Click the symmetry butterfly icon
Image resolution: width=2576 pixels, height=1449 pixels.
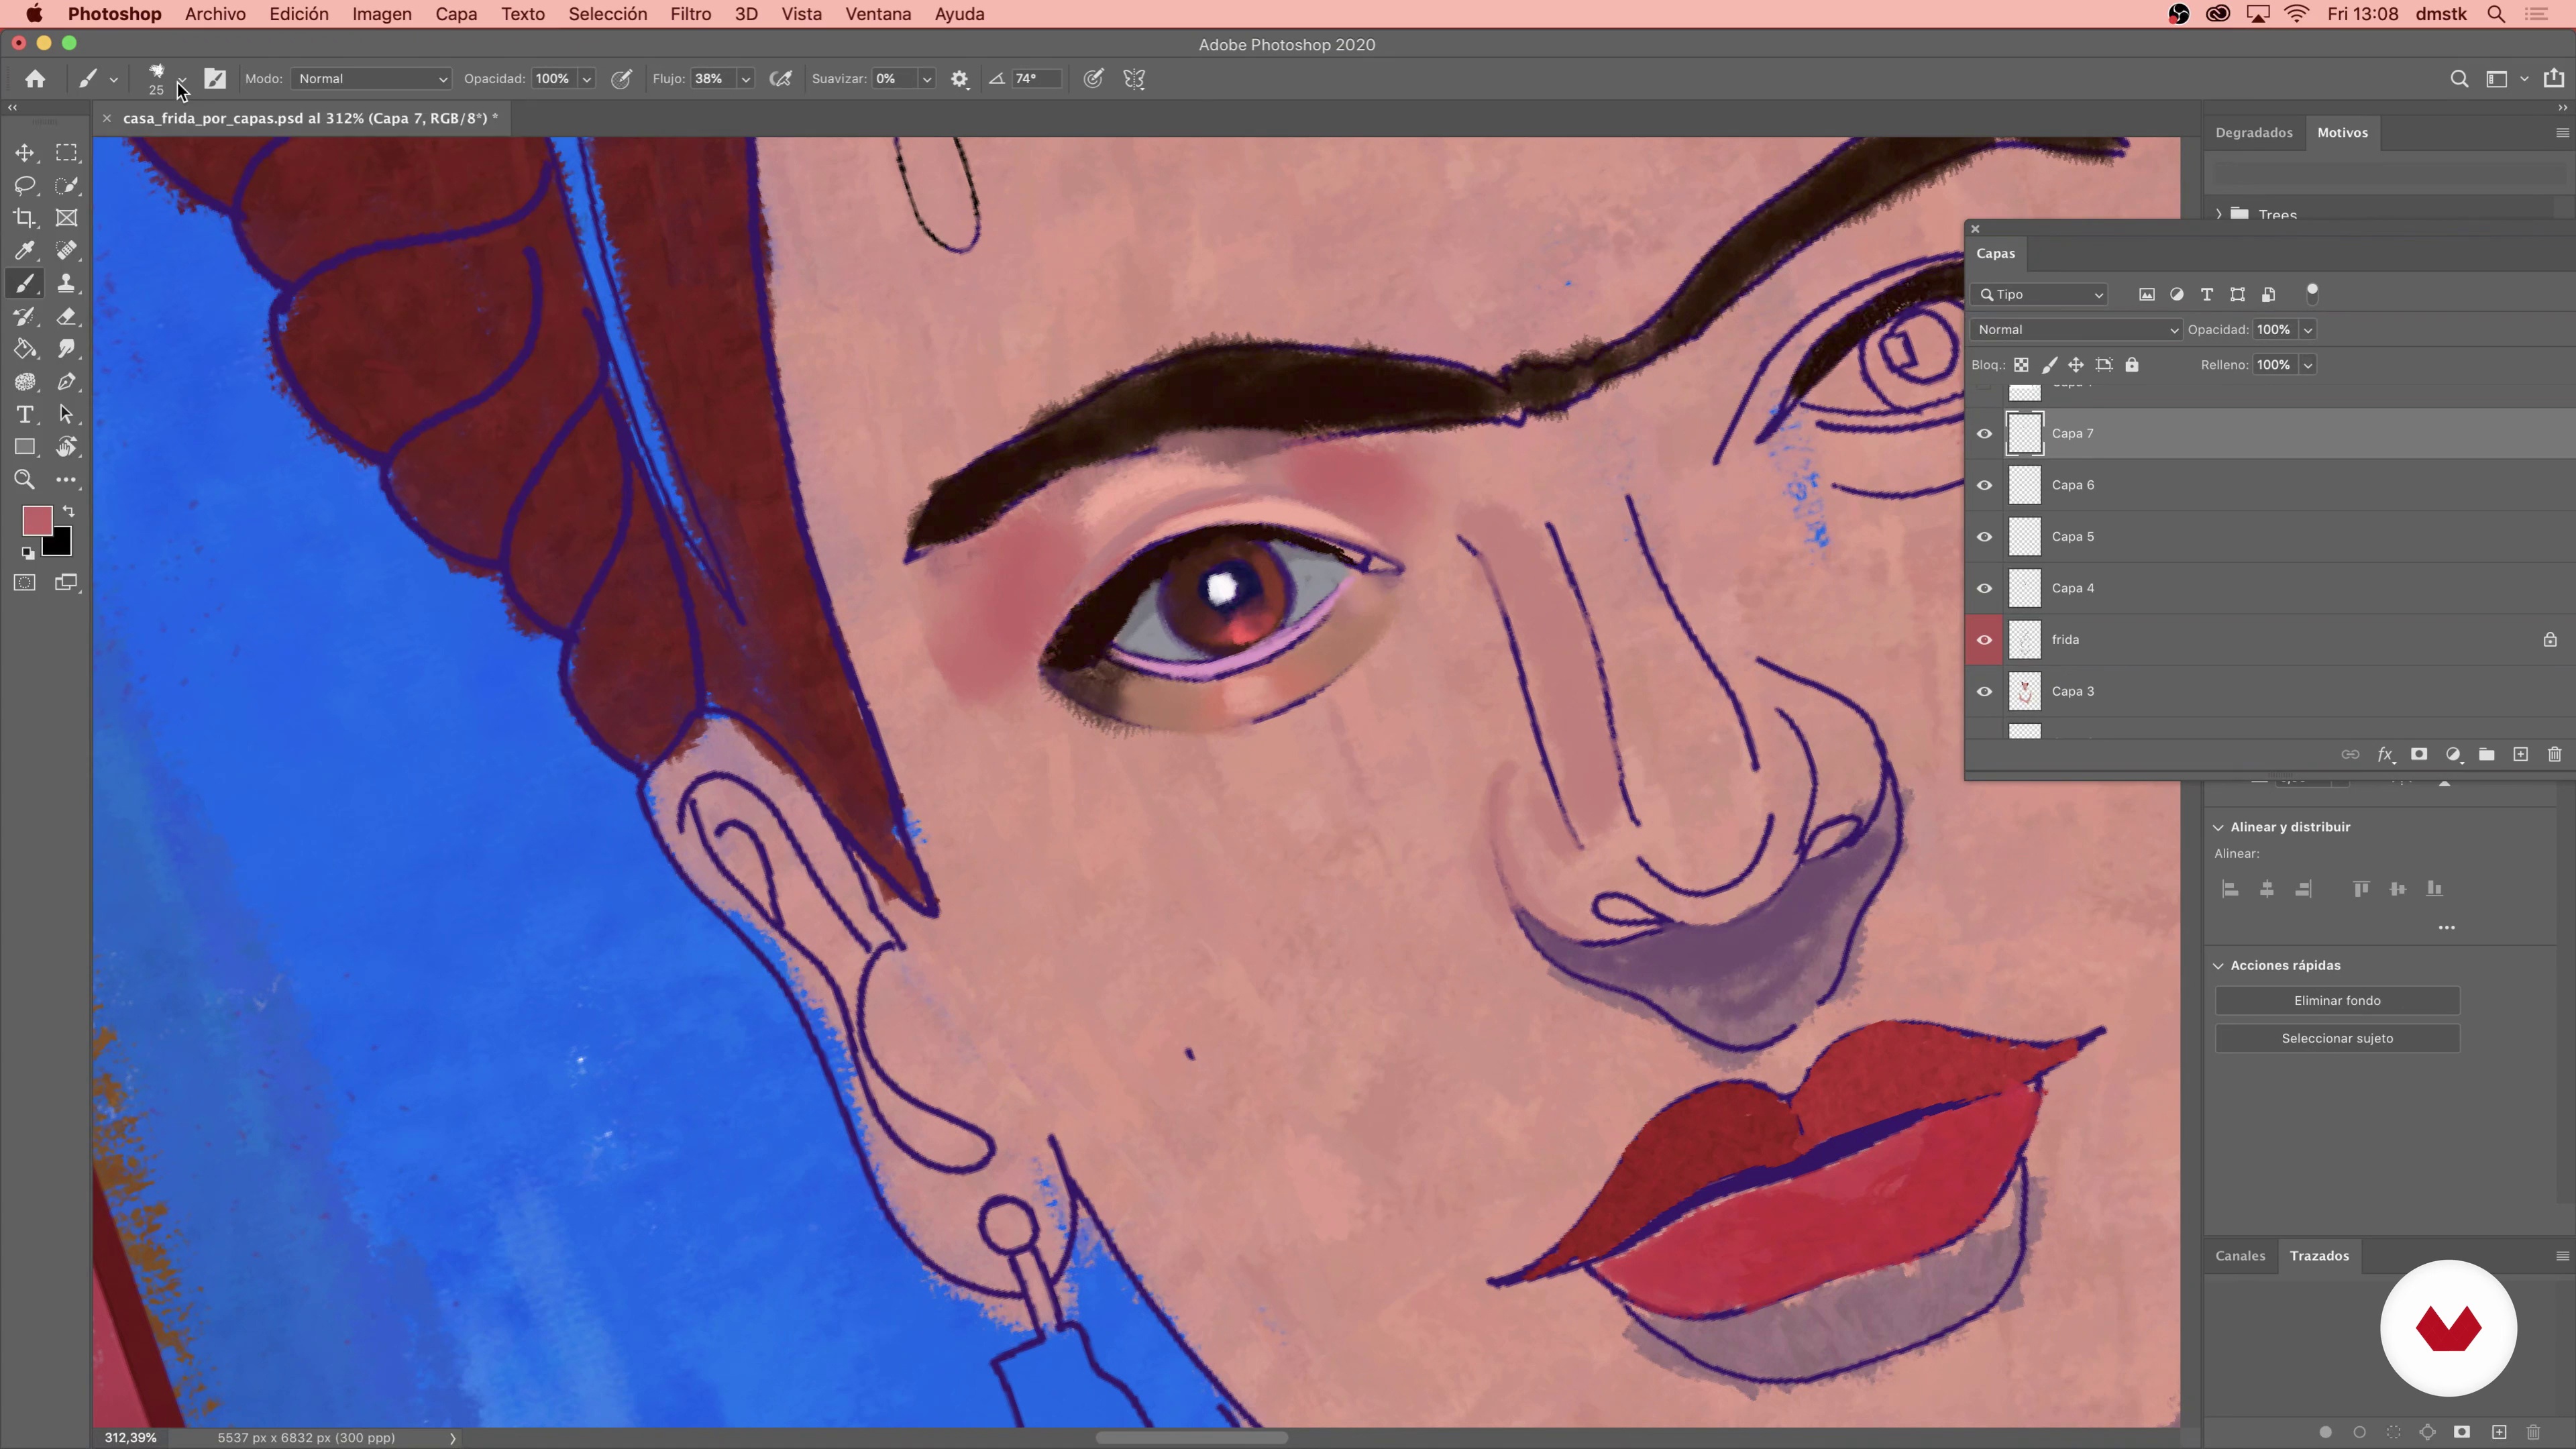pyautogui.click(x=1134, y=79)
